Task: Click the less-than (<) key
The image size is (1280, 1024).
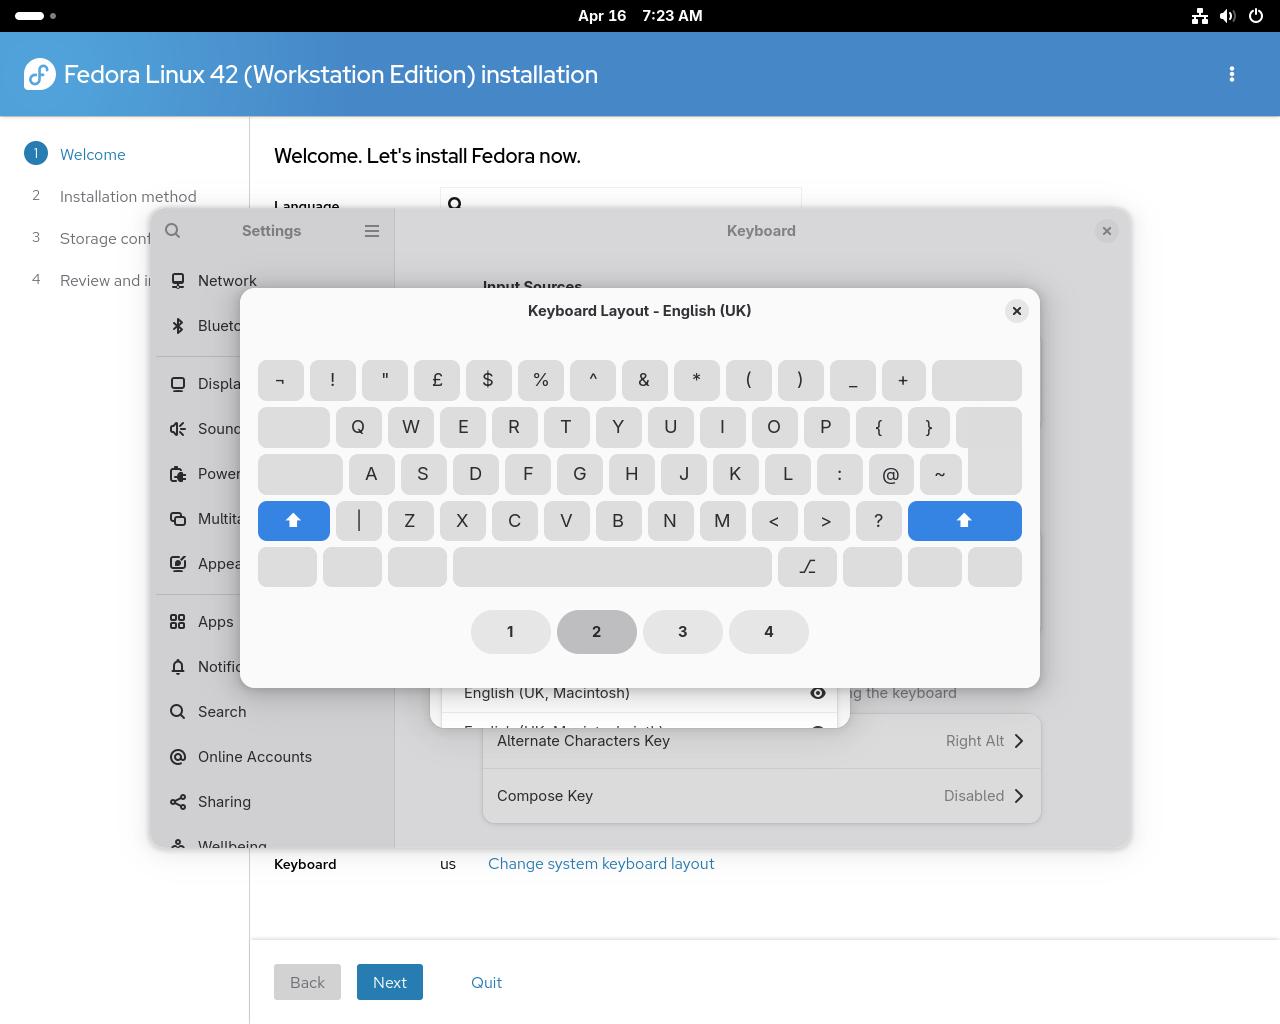Action: coord(774,521)
